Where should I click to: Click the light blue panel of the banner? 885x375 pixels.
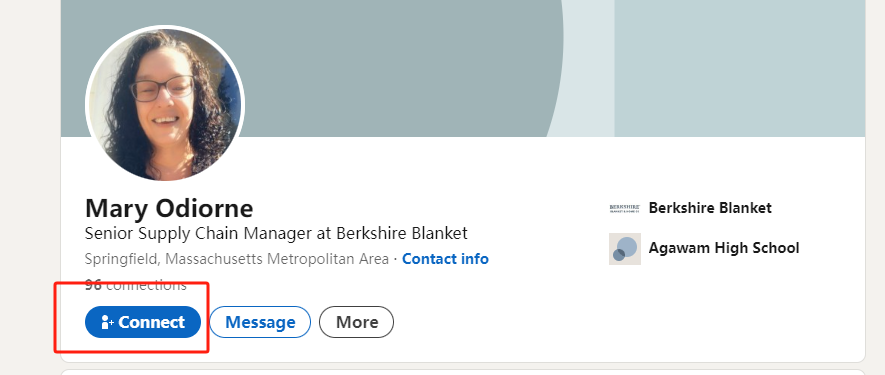coord(739,68)
